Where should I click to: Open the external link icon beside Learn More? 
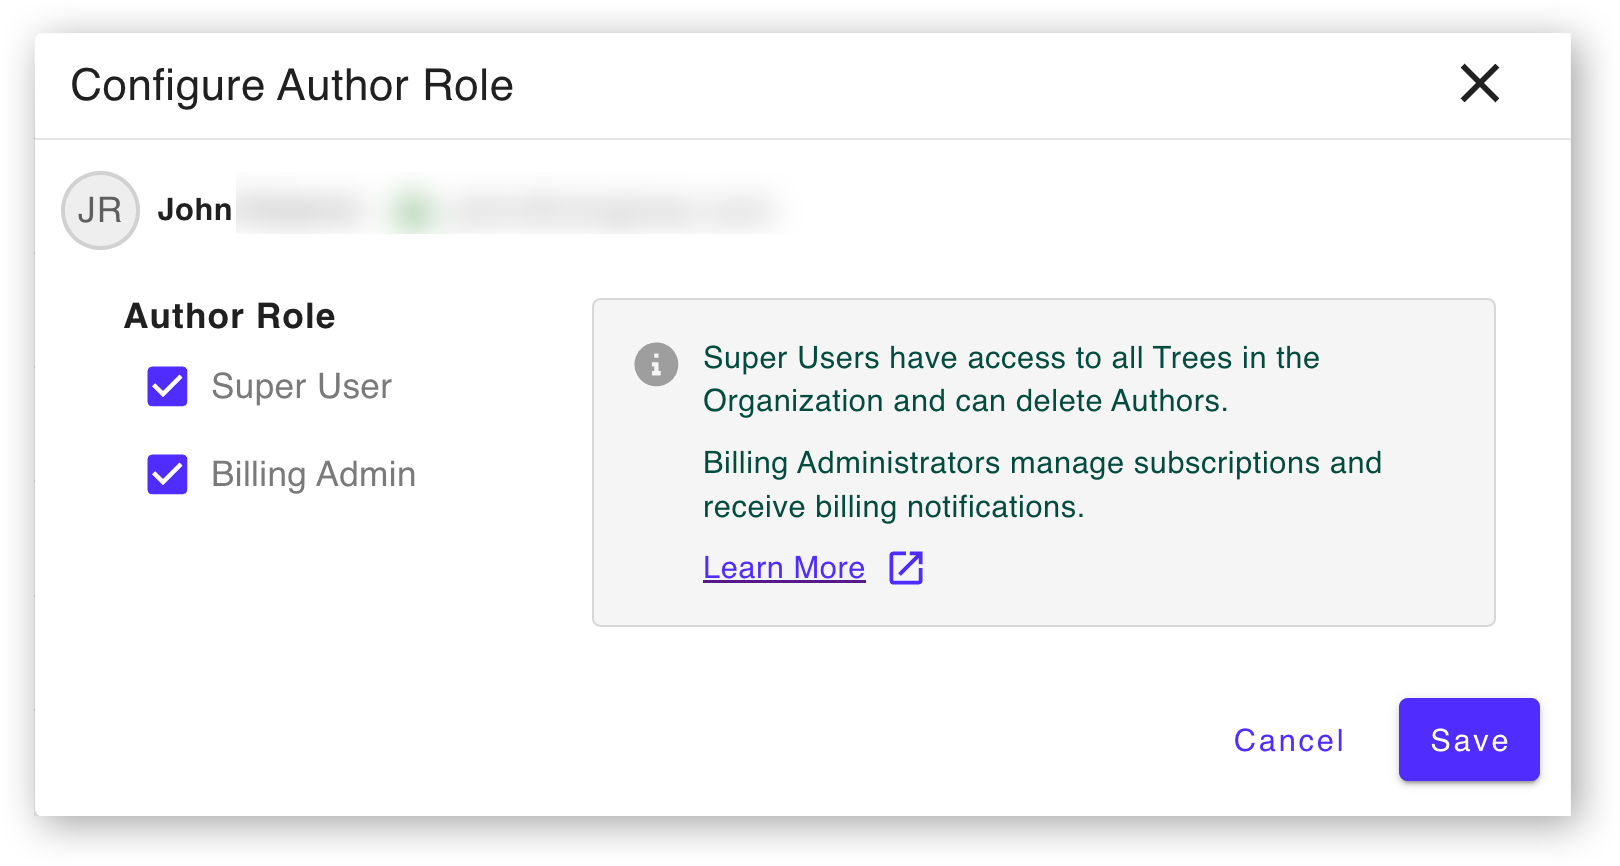906,567
